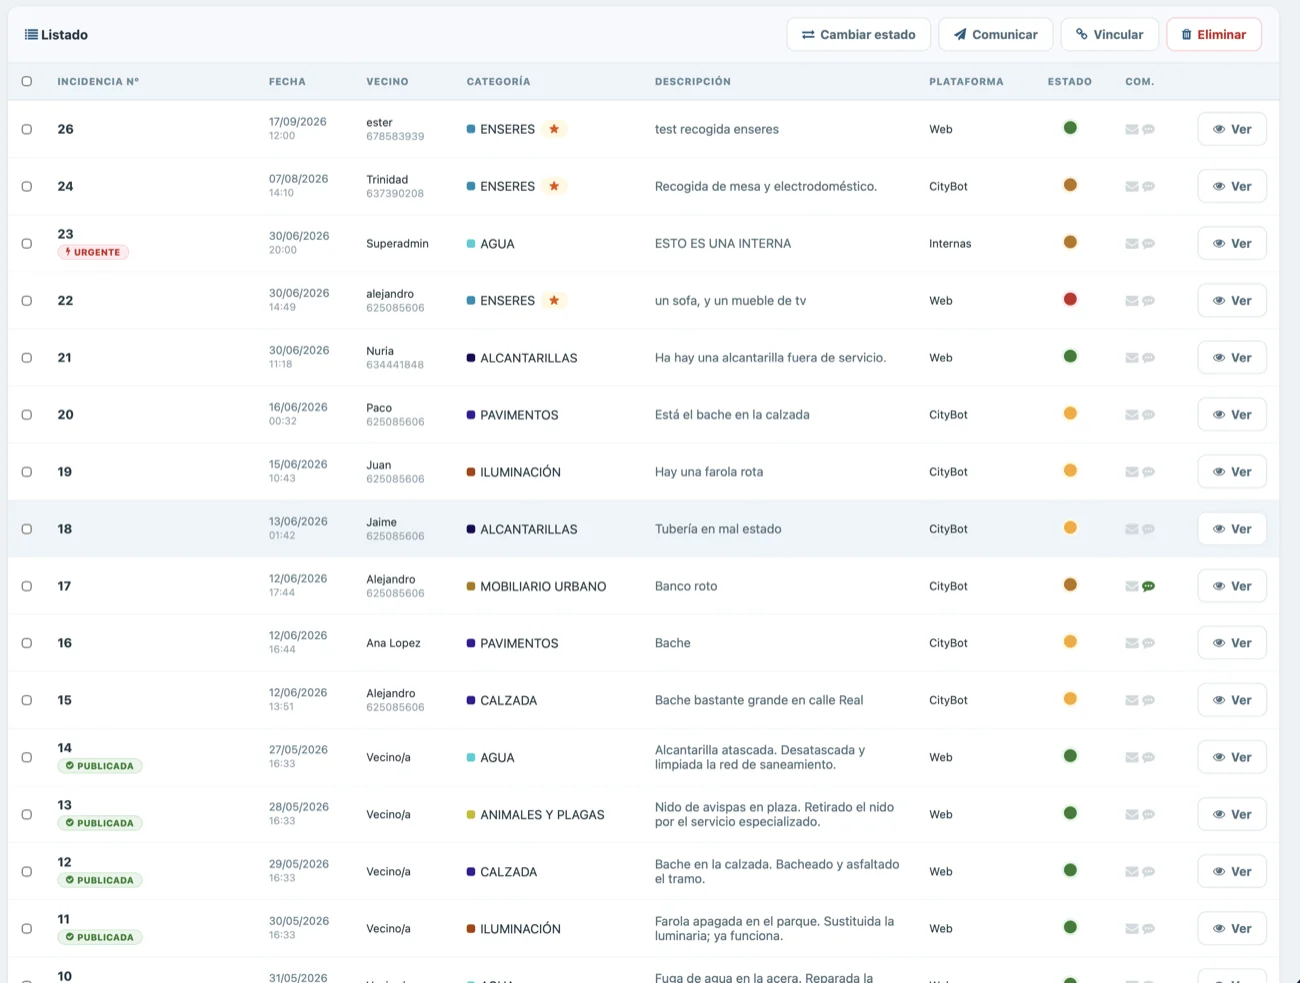Open the Comunicar action
The height and width of the screenshot is (983, 1300).
pyautogui.click(x=996, y=34)
